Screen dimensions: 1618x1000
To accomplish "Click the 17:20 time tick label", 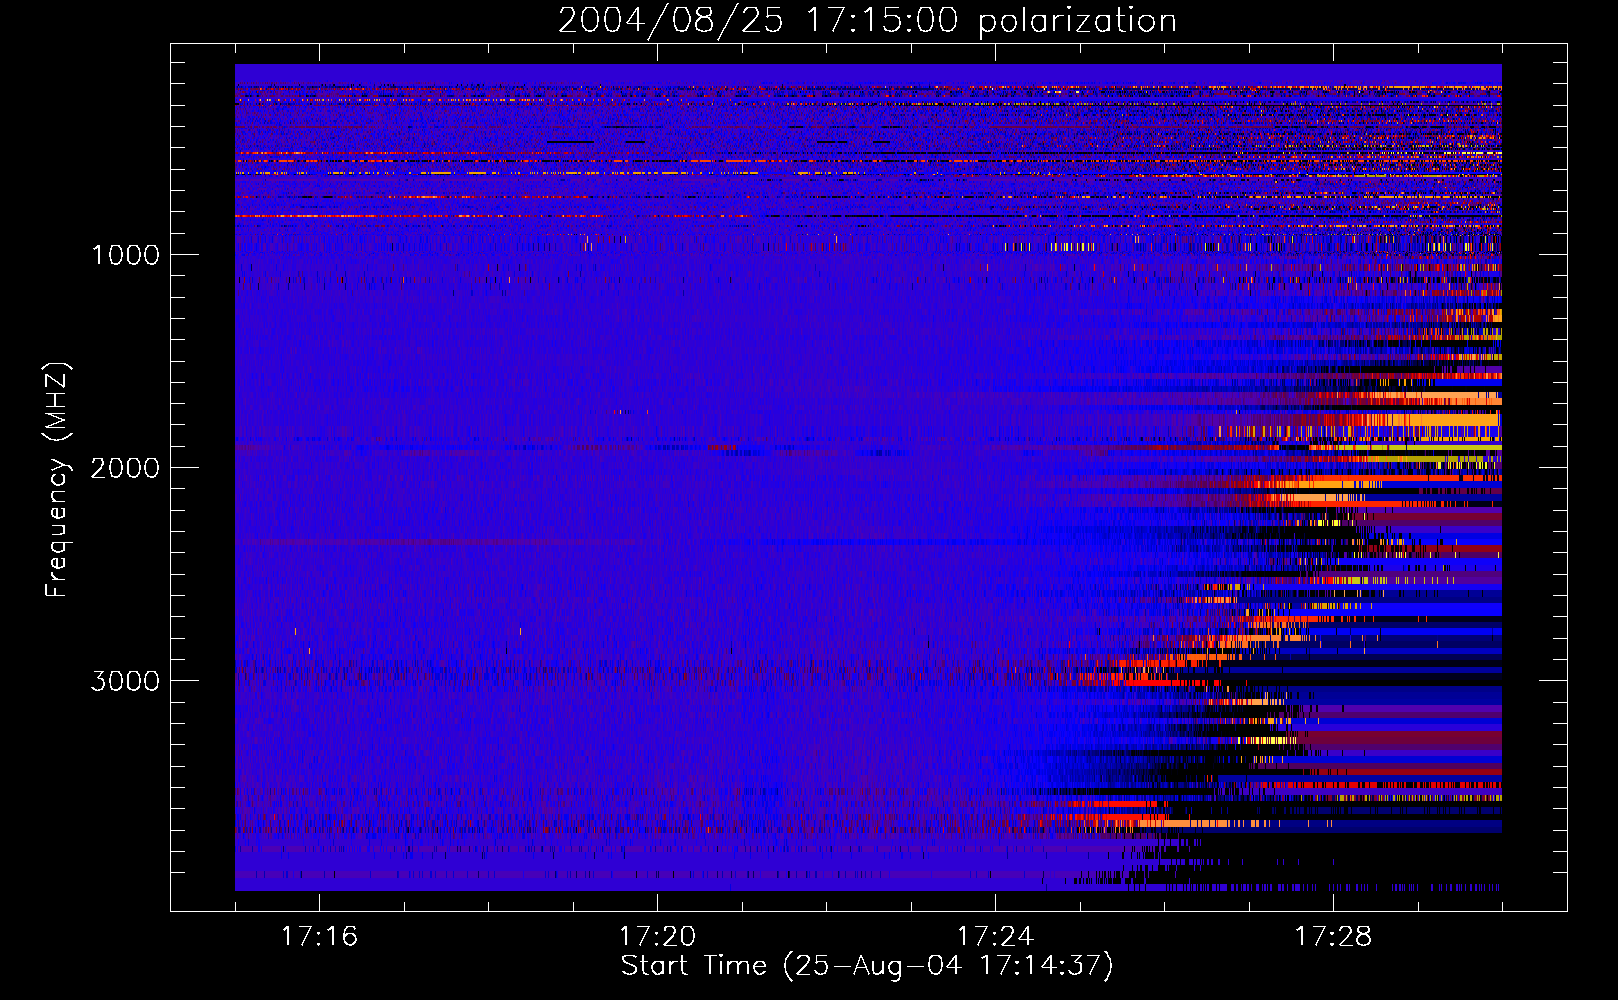I will [657, 937].
